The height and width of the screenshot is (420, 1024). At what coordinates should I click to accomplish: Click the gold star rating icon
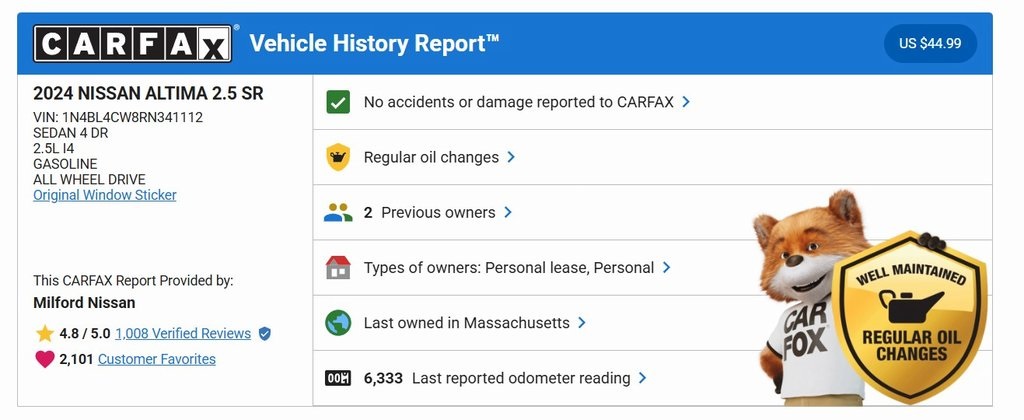pyautogui.click(x=44, y=334)
